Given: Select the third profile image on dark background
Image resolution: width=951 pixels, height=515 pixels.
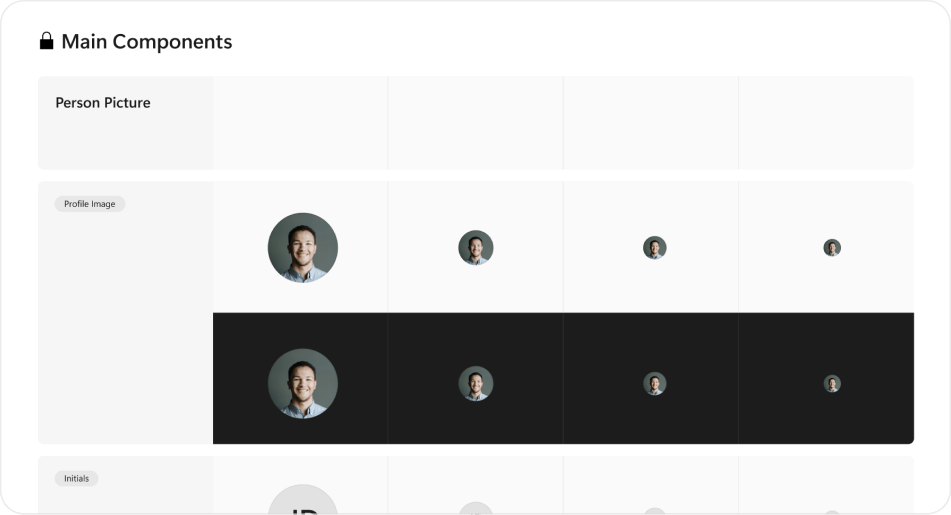Looking at the screenshot, I should pyautogui.click(x=654, y=383).
